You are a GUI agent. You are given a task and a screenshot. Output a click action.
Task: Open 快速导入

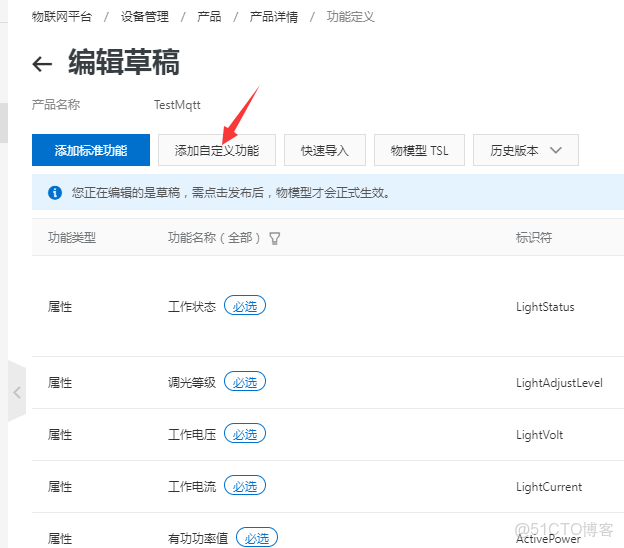click(325, 150)
